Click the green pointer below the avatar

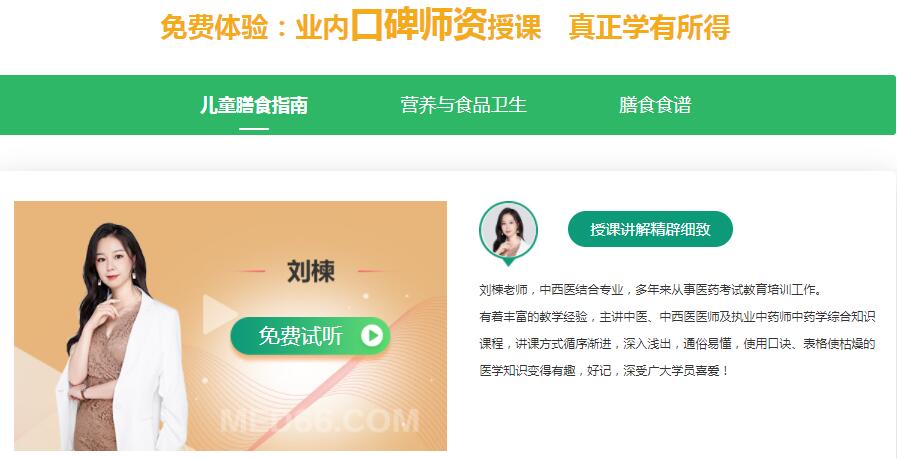(x=508, y=262)
